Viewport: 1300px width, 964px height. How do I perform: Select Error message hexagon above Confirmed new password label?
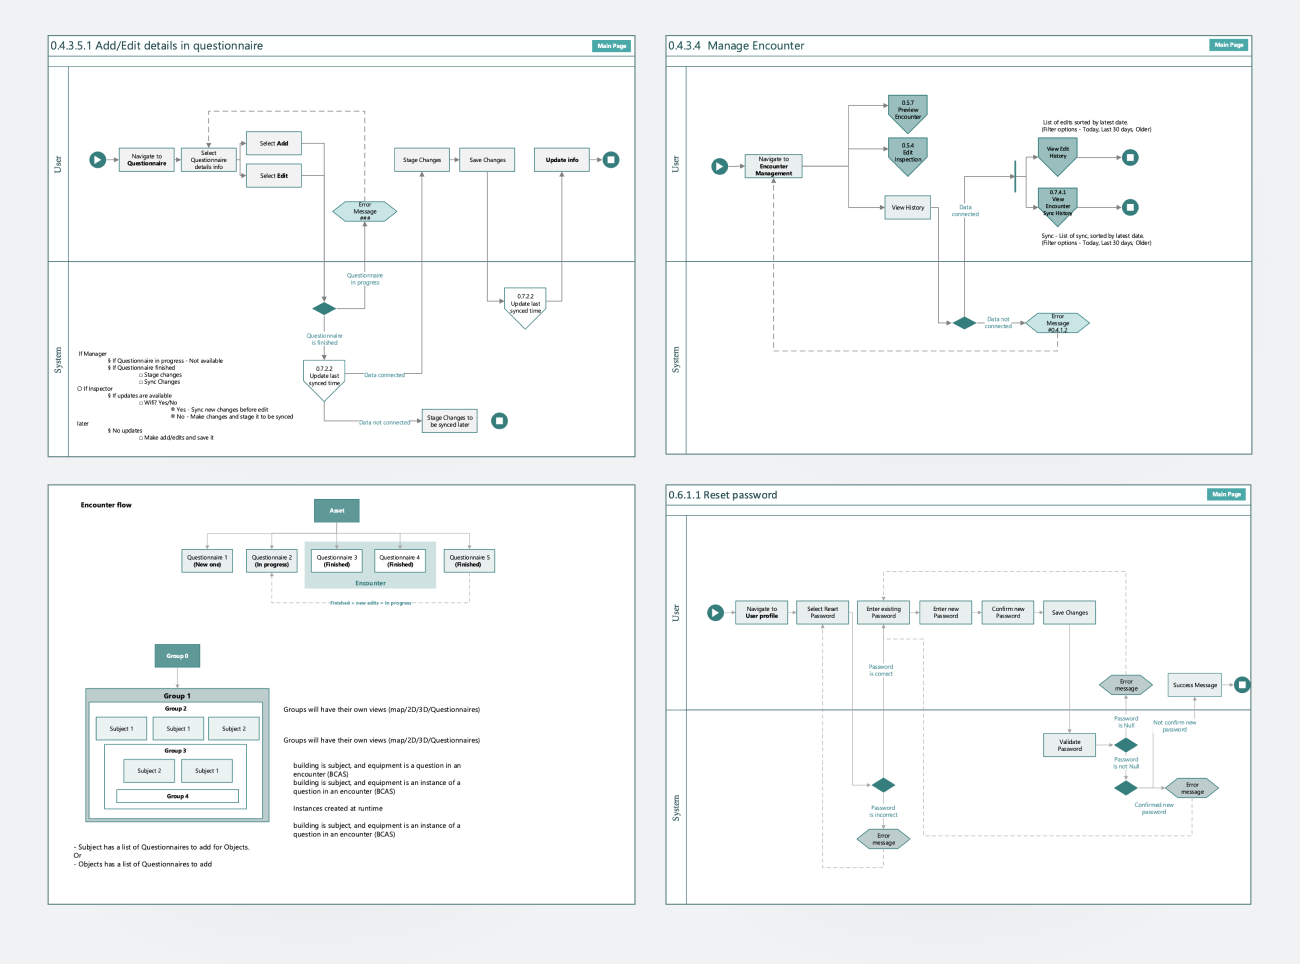[1192, 788]
